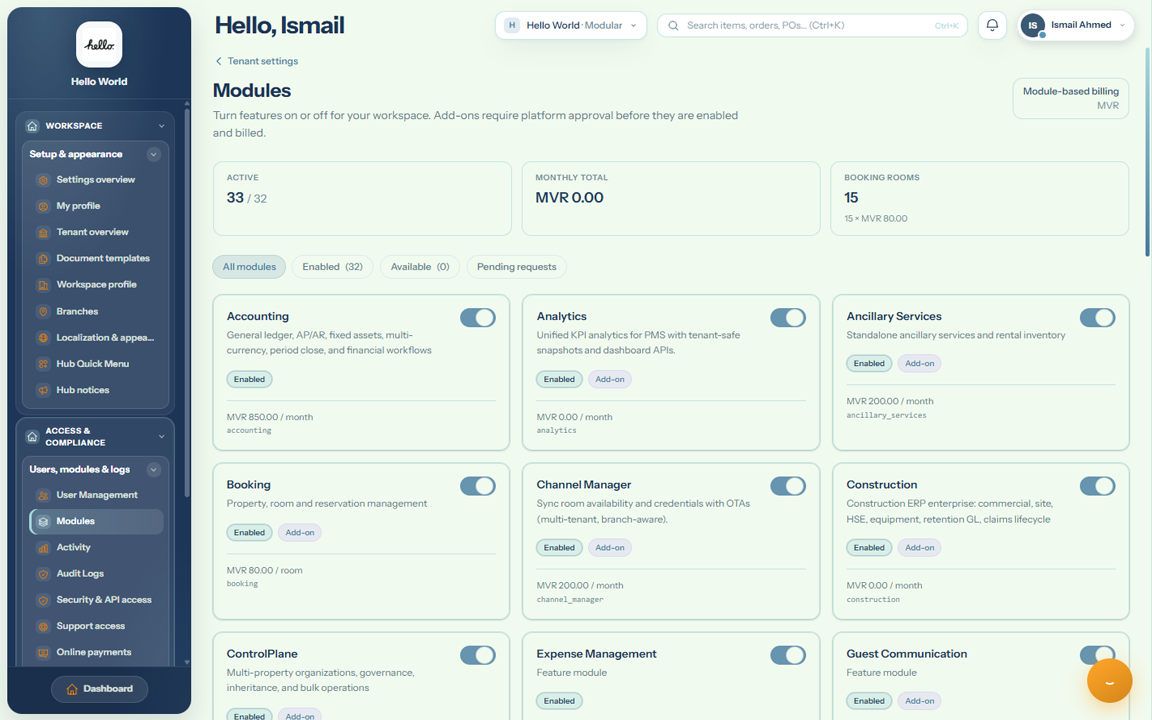Open the Ismail Ahmed account menu arrow
Image resolution: width=1152 pixels, height=720 pixels.
(1122, 26)
